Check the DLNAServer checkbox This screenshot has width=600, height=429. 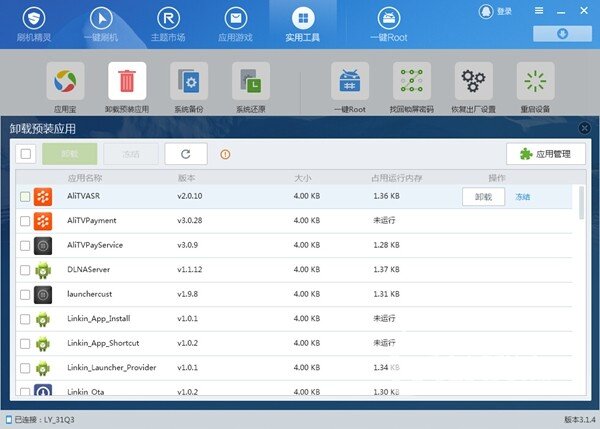click(25, 270)
